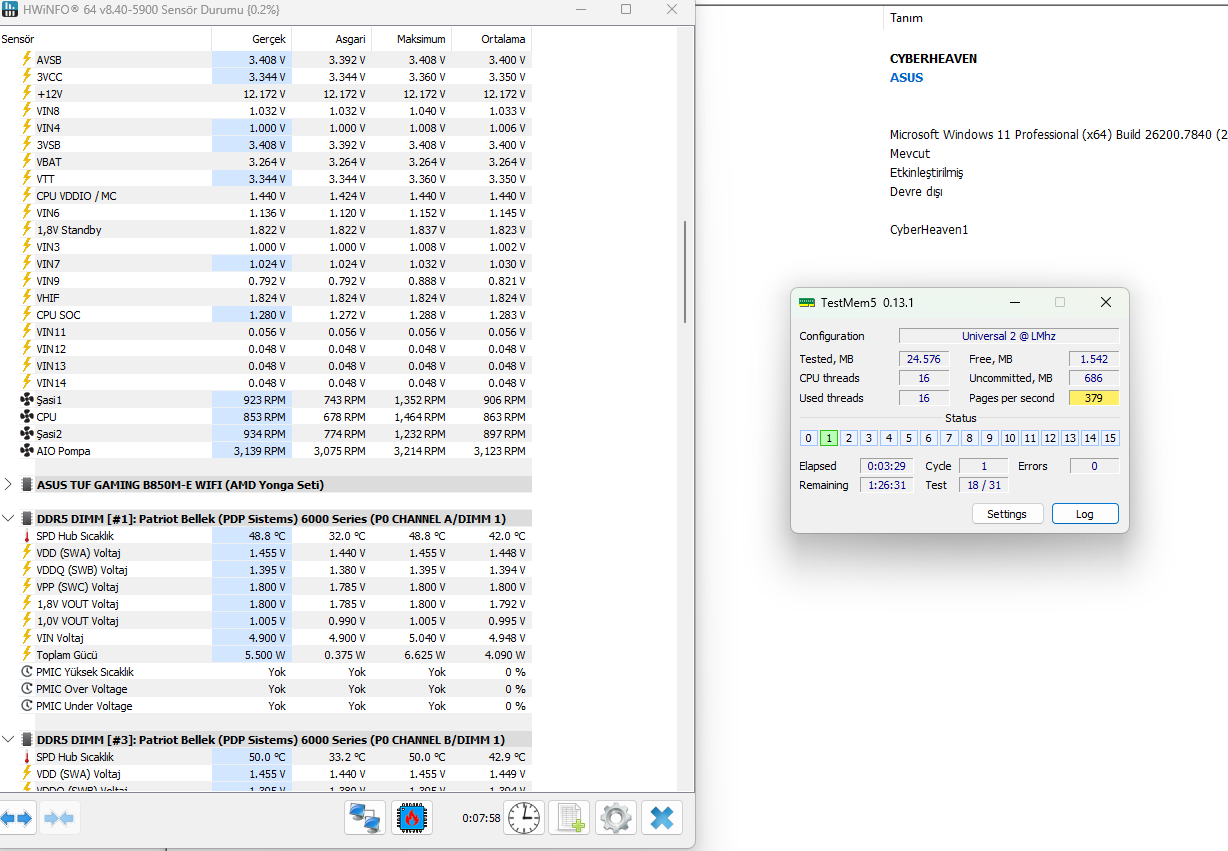Image resolution: width=1228 pixels, height=851 pixels.
Task: Click the Uncommitted MB value 686
Action: tap(1094, 378)
